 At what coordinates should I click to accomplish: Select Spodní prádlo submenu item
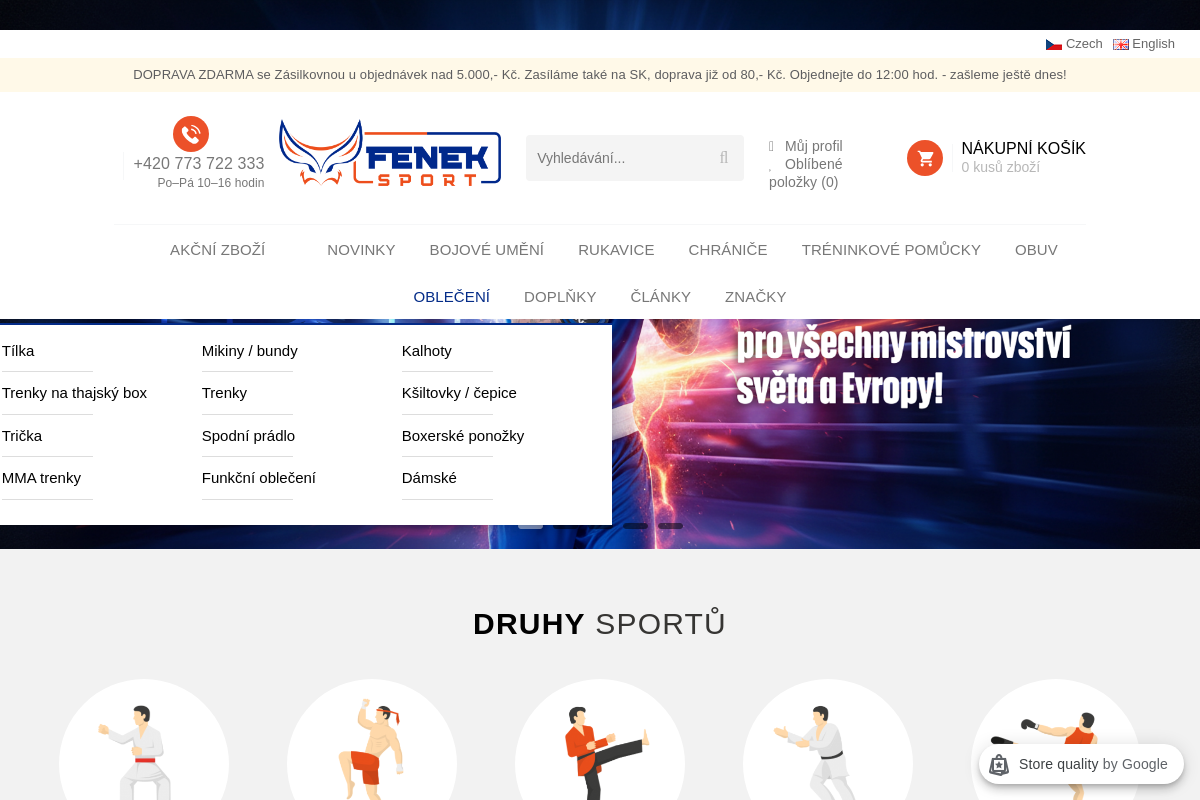point(248,436)
